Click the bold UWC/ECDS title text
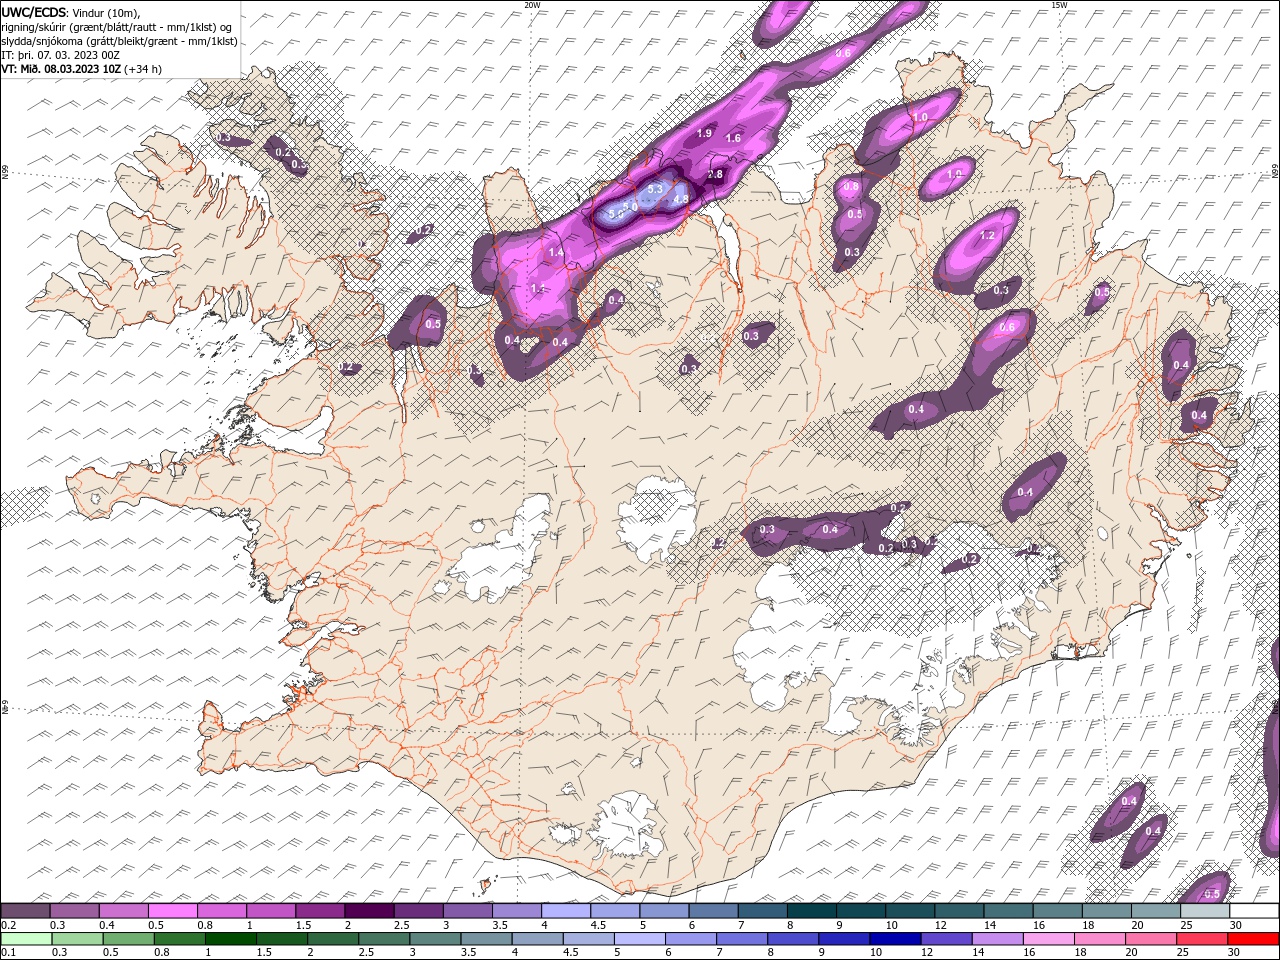This screenshot has width=1280, height=960. (34, 12)
